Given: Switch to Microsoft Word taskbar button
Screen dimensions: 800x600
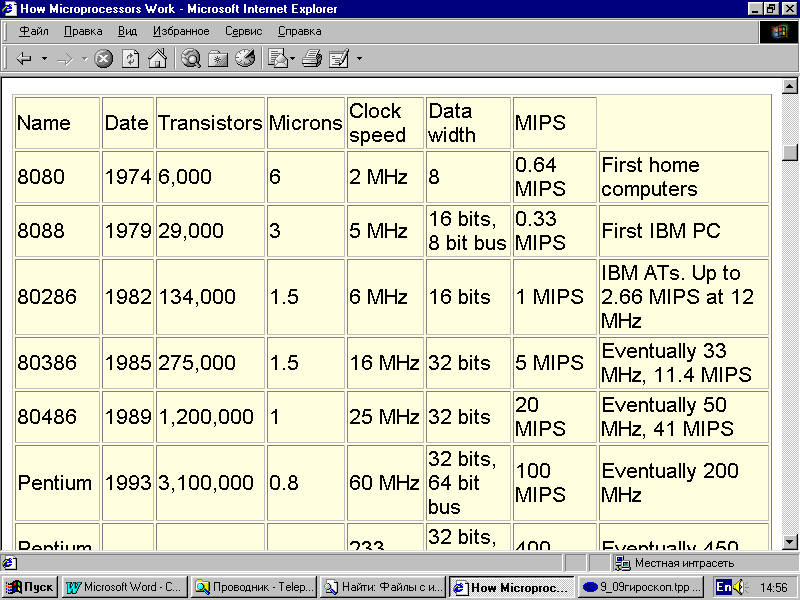Looking at the screenshot, I should pyautogui.click(x=125, y=587).
